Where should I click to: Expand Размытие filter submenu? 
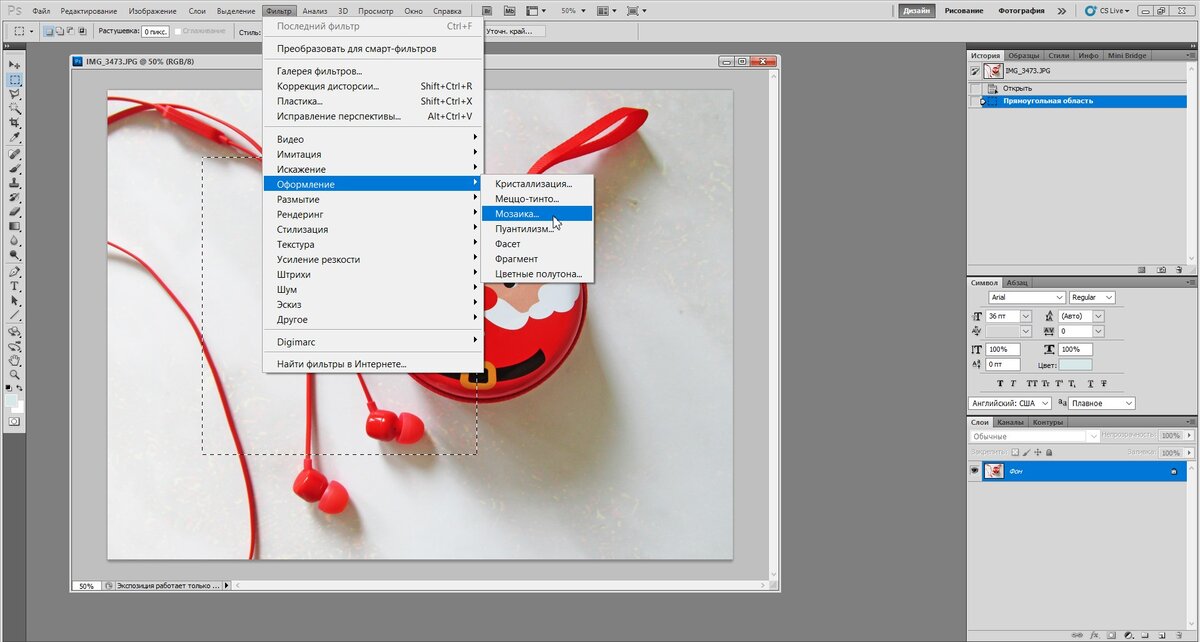click(x=372, y=199)
